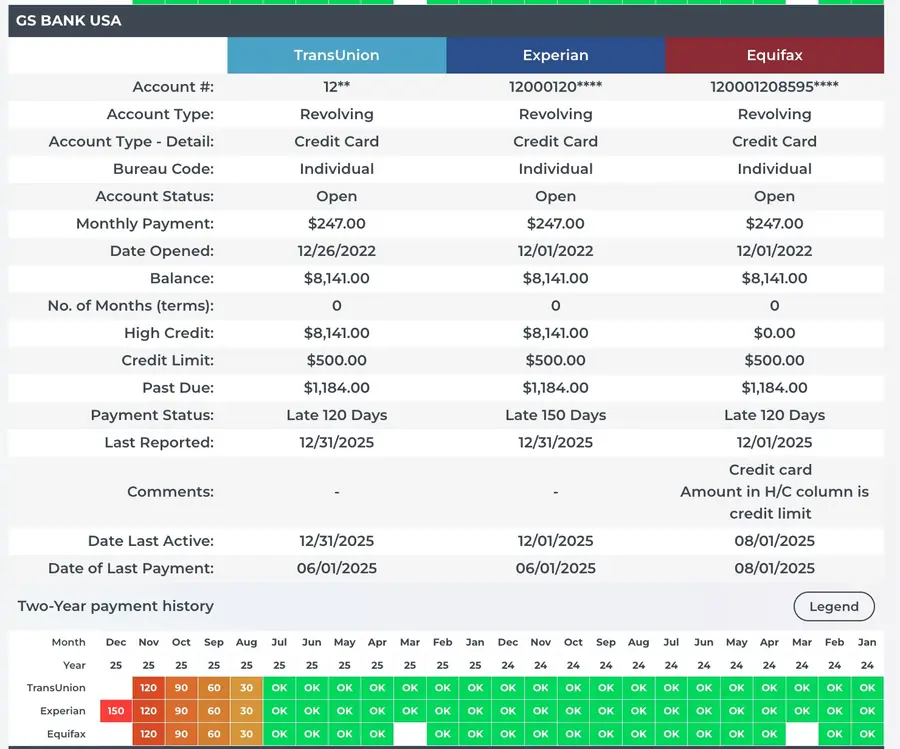Click the TransUnion Date of Last Payment 06/01/2025
This screenshot has width=900, height=749.
[336, 568]
